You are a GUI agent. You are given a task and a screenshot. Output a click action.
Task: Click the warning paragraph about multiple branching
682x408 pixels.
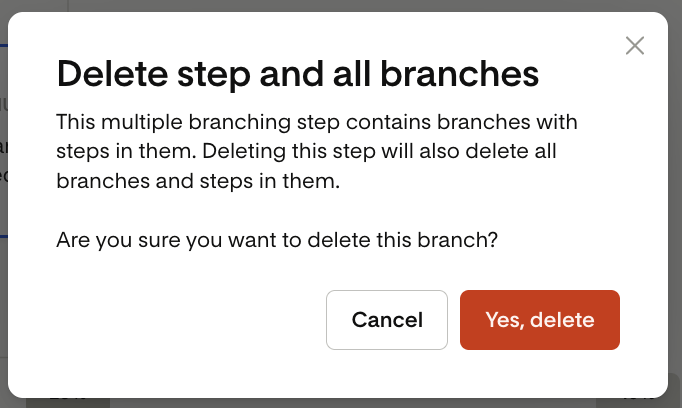click(318, 152)
